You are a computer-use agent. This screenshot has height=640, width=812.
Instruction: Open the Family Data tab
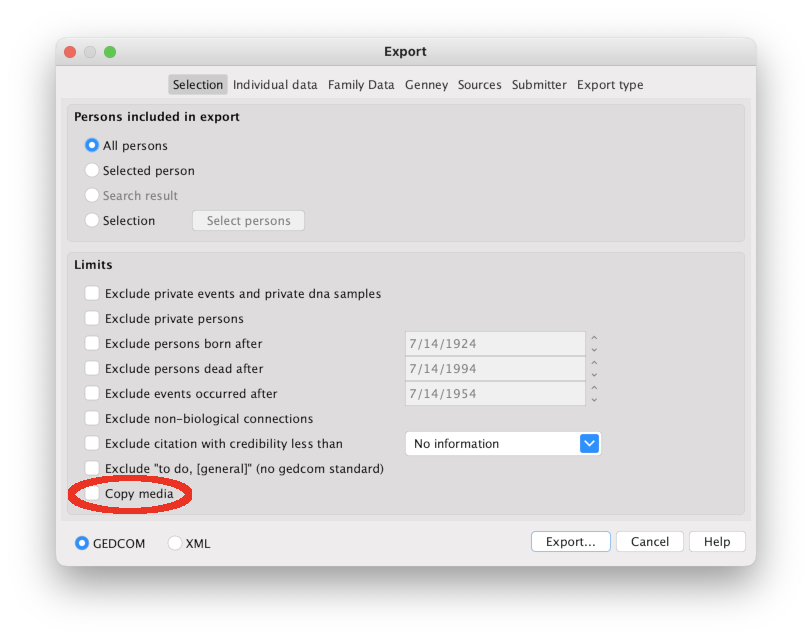(361, 85)
